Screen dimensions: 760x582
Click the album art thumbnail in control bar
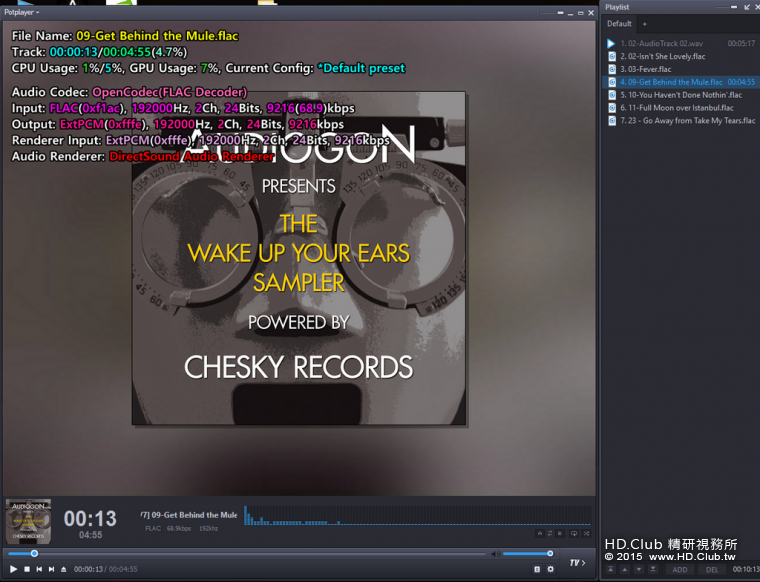click(x=28, y=521)
